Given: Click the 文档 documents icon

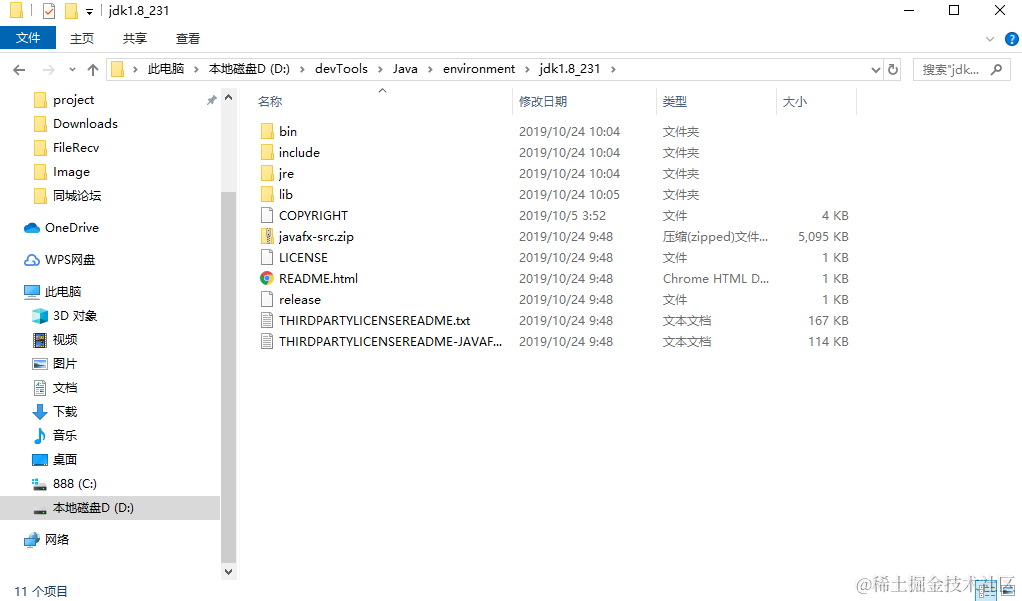Looking at the screenshot, I should click(40, 388).
